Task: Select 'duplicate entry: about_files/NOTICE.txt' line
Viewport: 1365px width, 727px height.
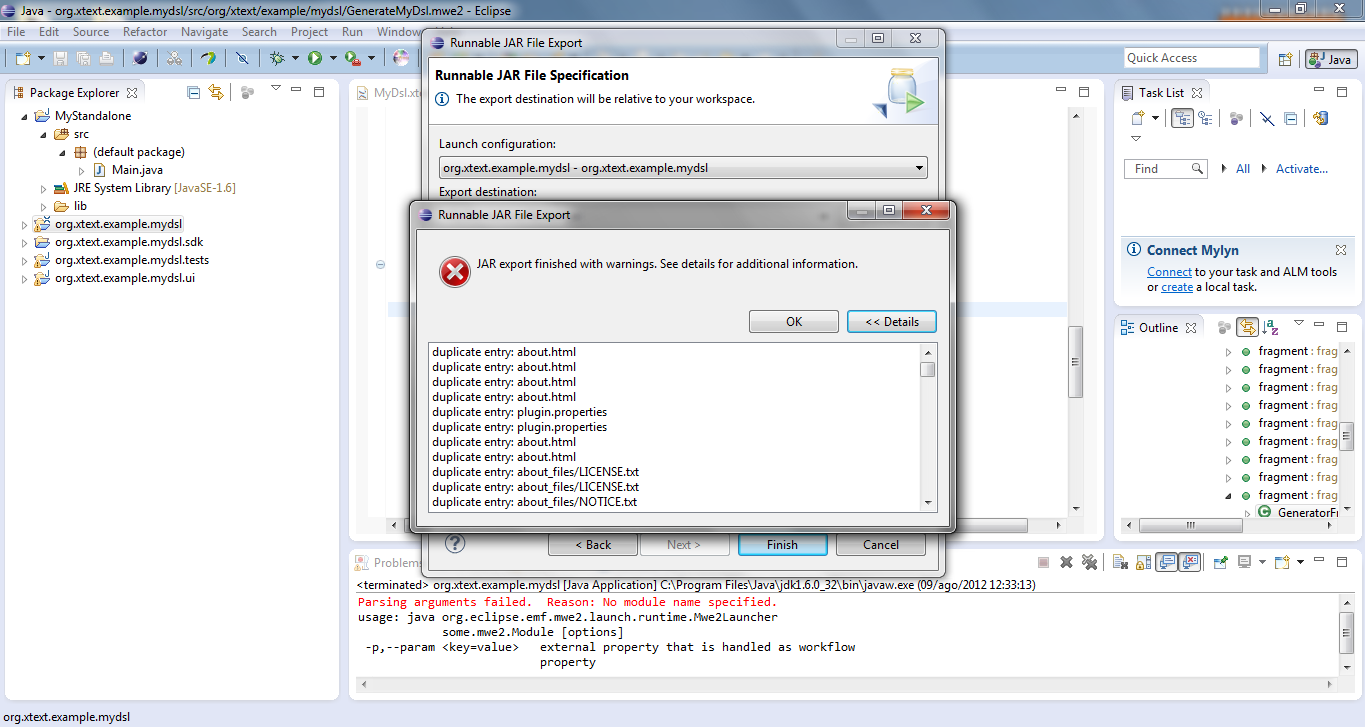Action: coord(534,502)
